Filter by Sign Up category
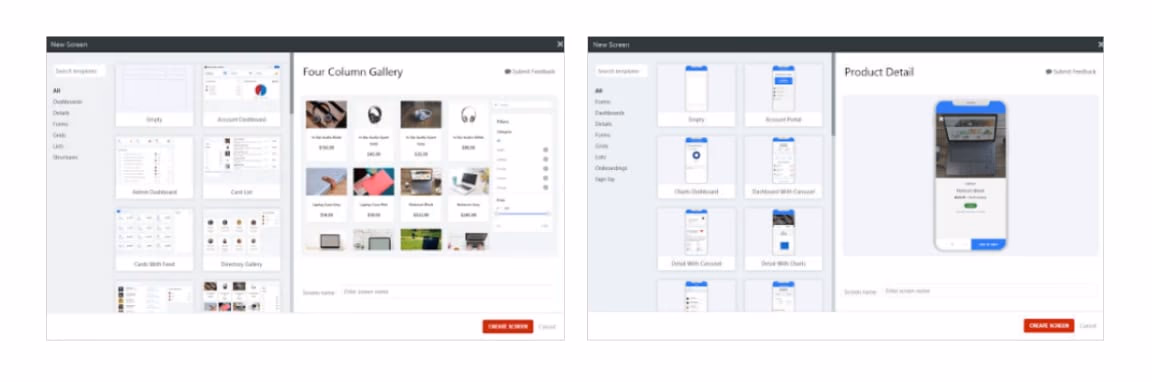This screenshot has width=1152, height=382. click(x=605, y=179)
